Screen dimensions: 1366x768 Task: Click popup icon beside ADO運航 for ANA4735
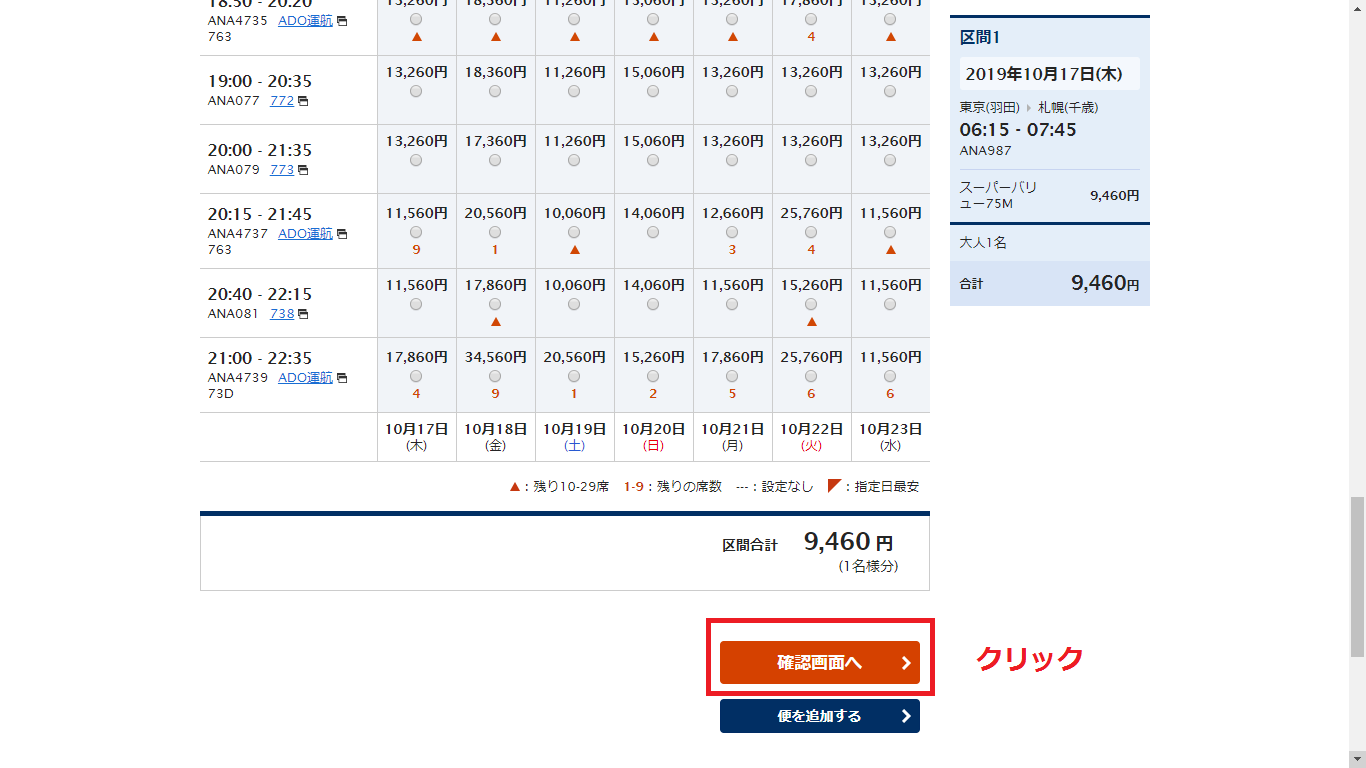click(x=342, y=21)
